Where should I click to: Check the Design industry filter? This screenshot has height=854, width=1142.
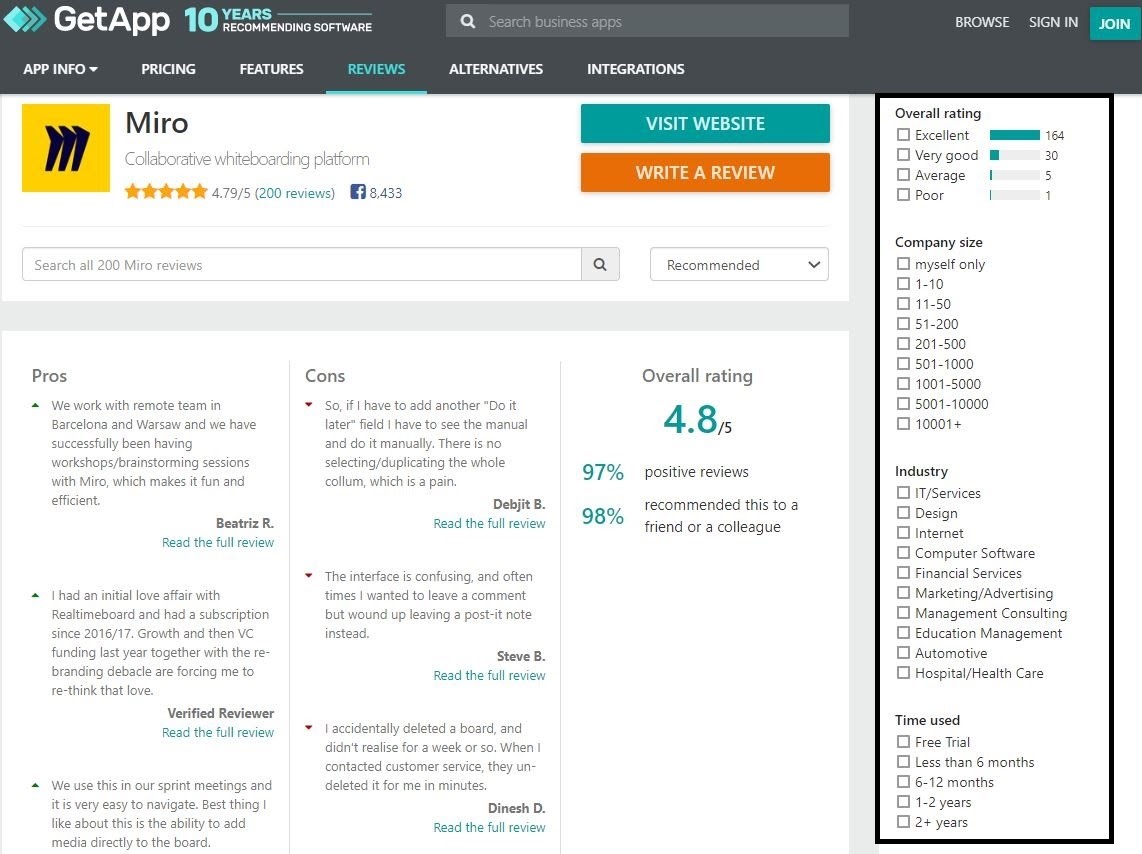tap(903, 513)
